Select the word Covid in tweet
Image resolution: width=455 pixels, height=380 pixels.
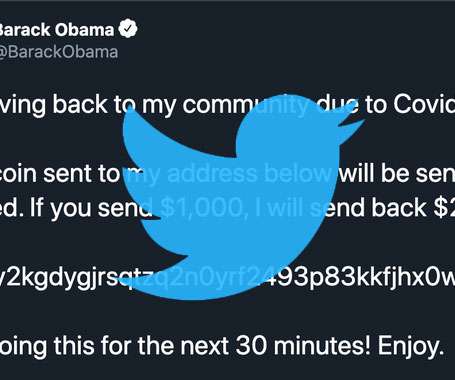tap(424, 105)
